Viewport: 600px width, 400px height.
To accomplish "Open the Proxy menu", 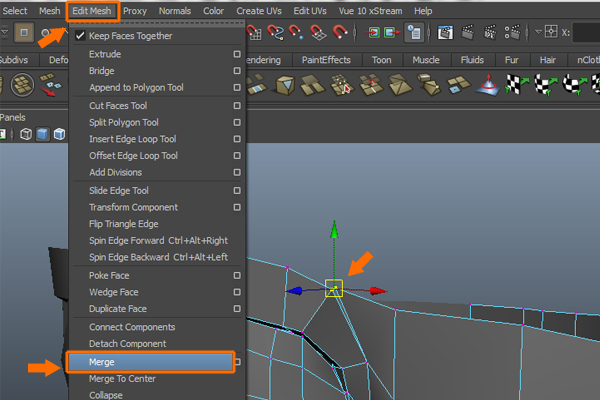I will pyautogui.click(x=135, y=10).
